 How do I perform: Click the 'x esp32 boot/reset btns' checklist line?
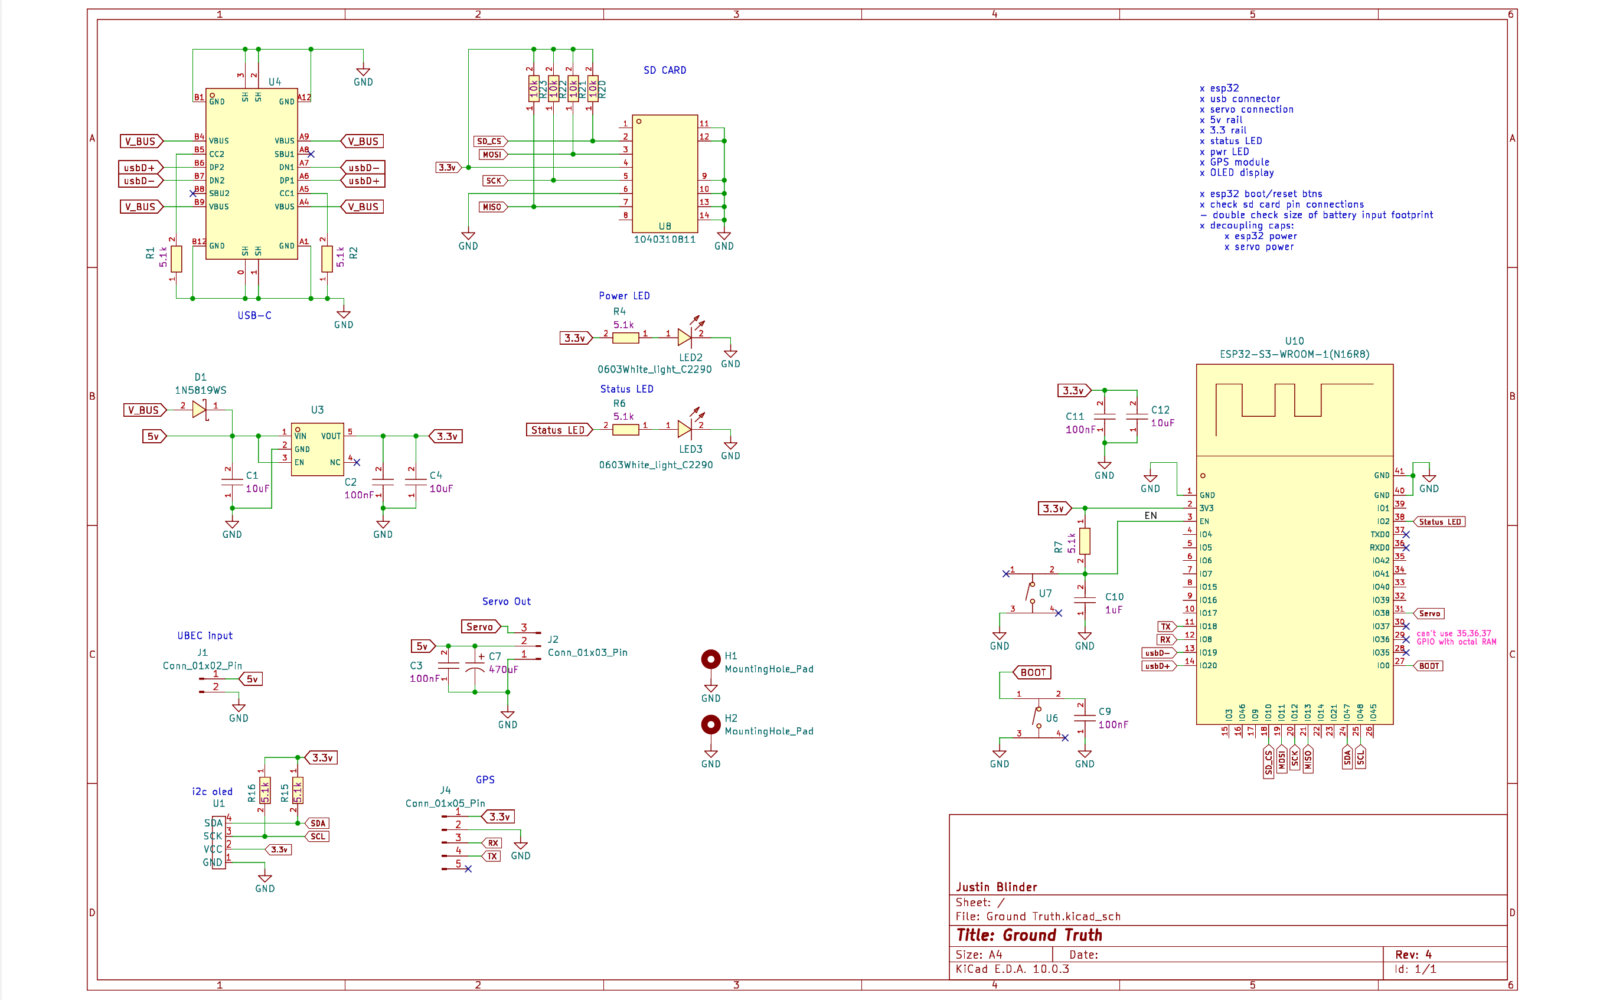pyautogui.click(x=1260, y=194)
